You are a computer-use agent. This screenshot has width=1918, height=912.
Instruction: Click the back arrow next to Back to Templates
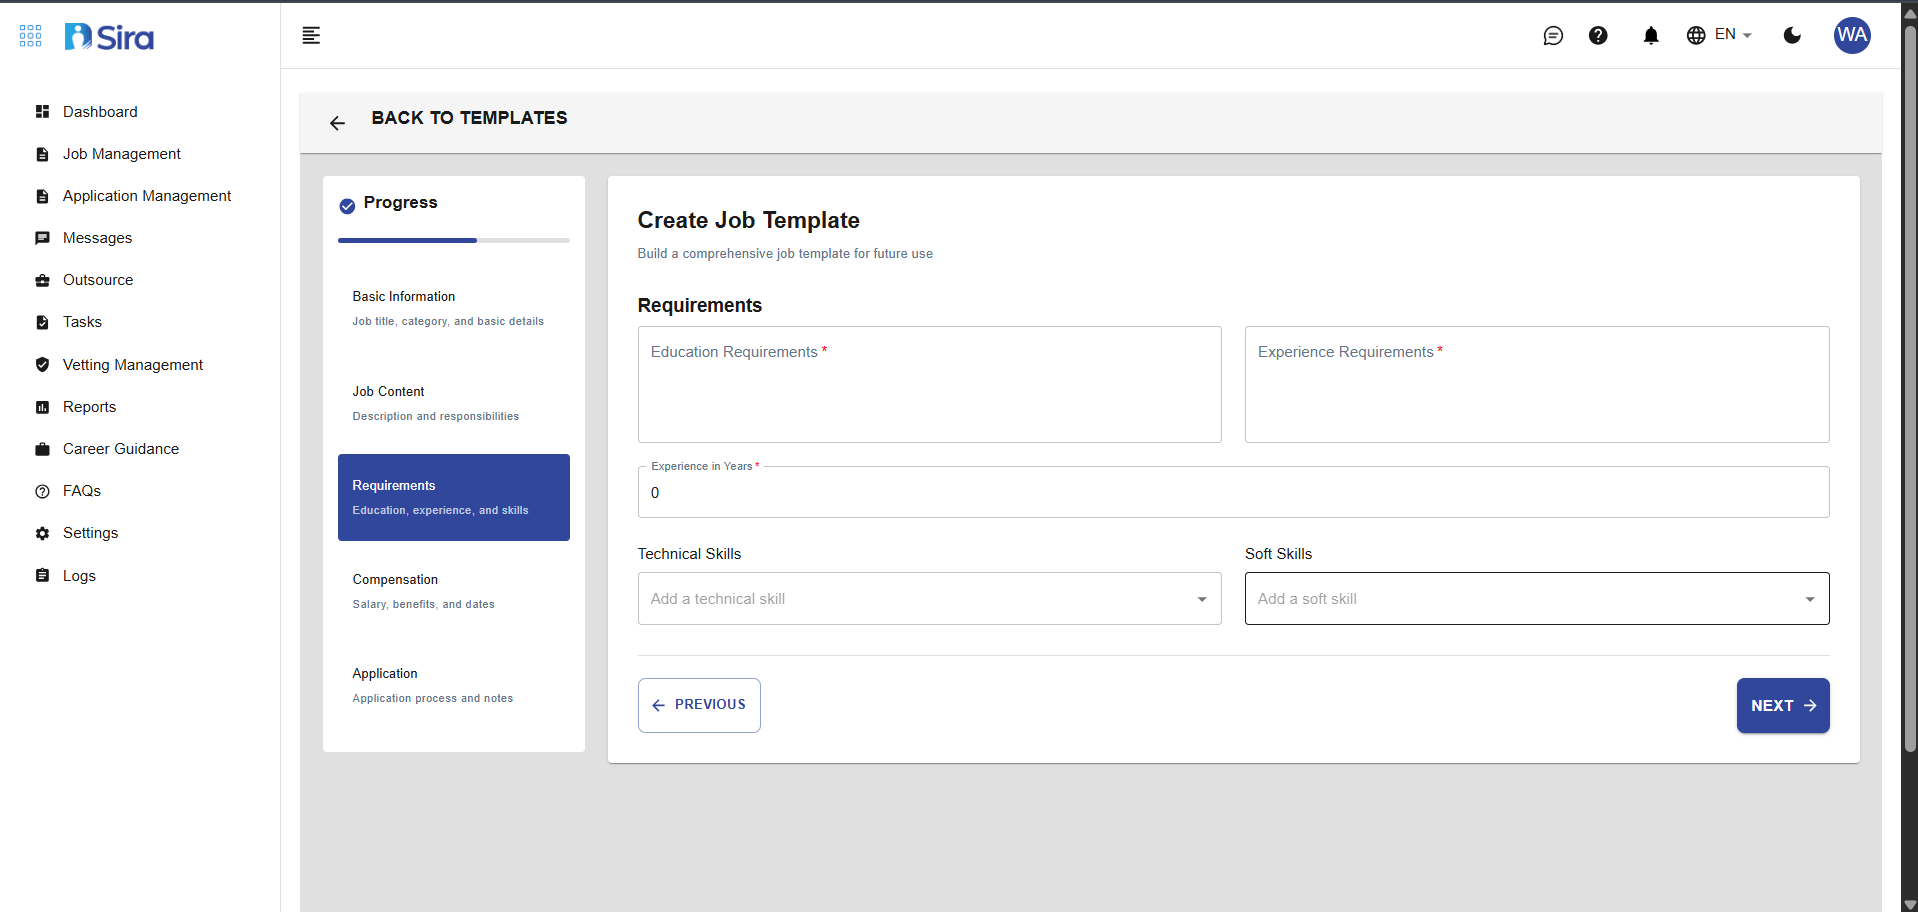[337, 123]
